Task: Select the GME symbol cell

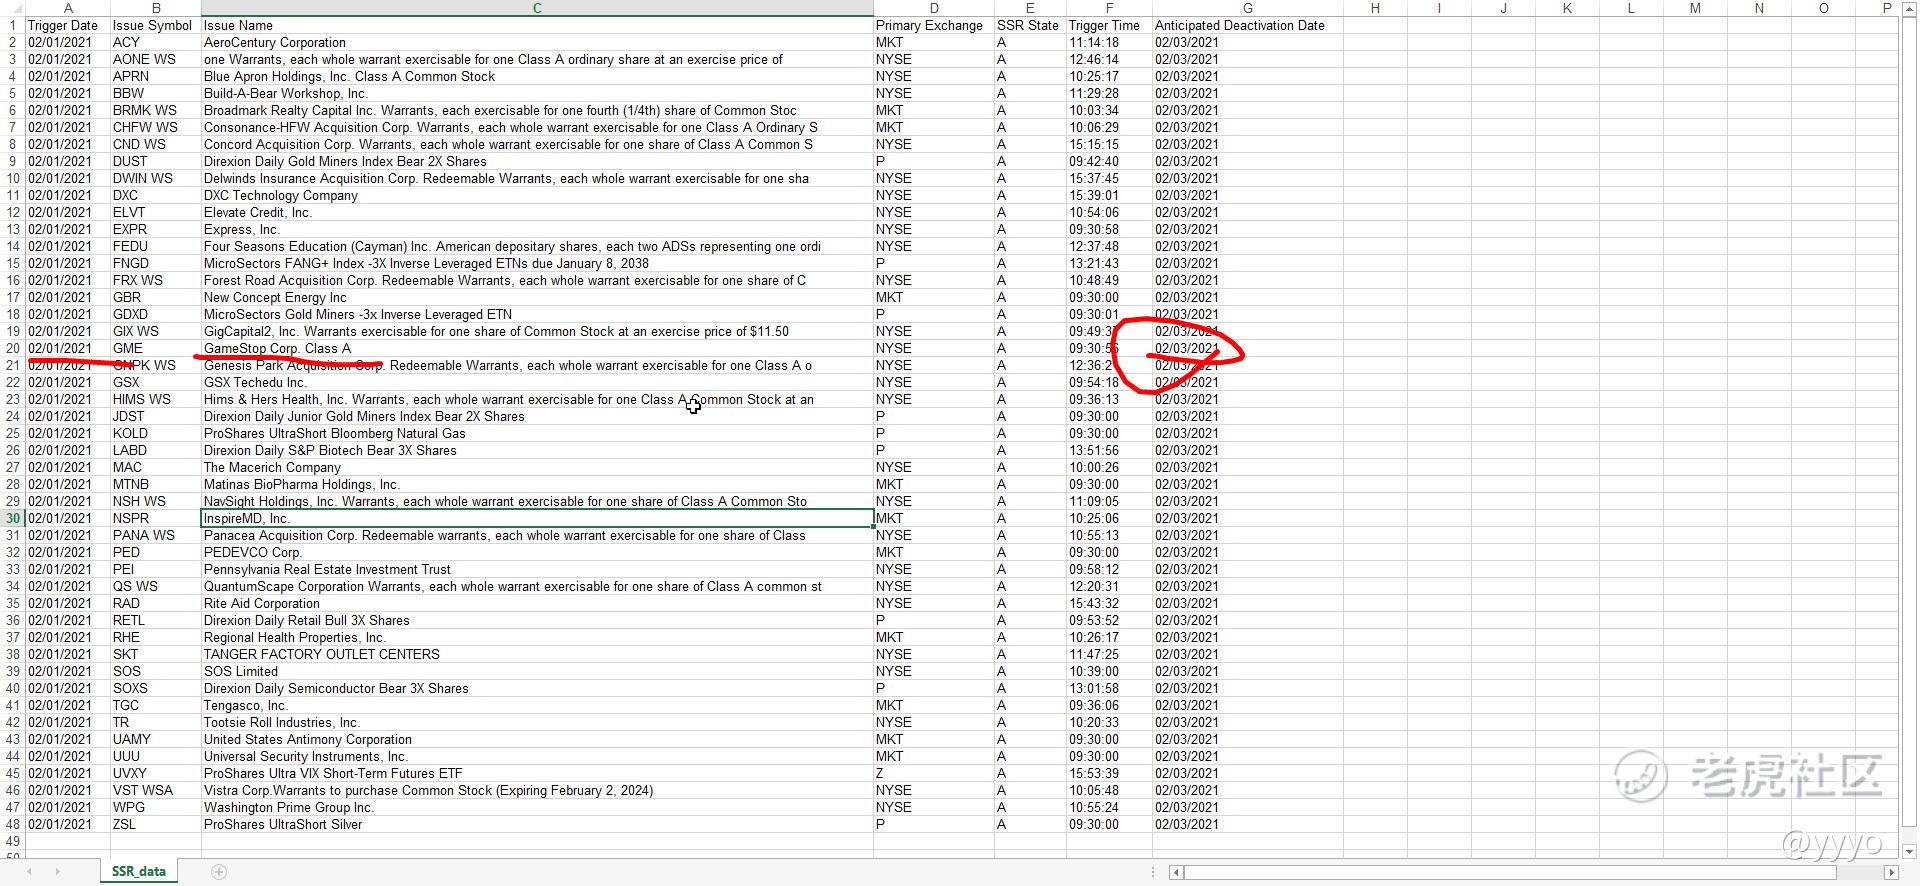Action: (156, 348)
